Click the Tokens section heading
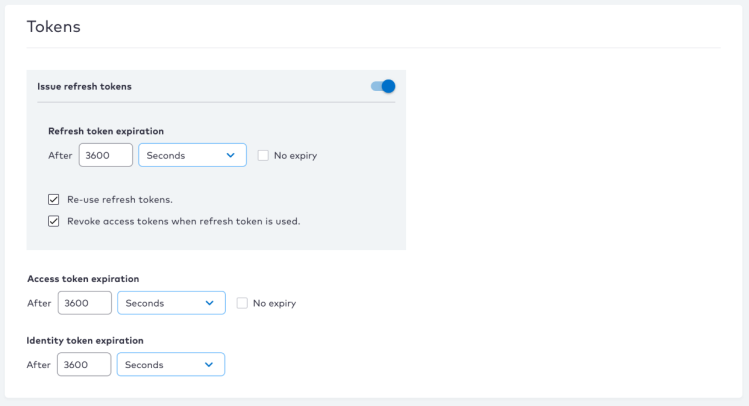 (x=54, y=27)
